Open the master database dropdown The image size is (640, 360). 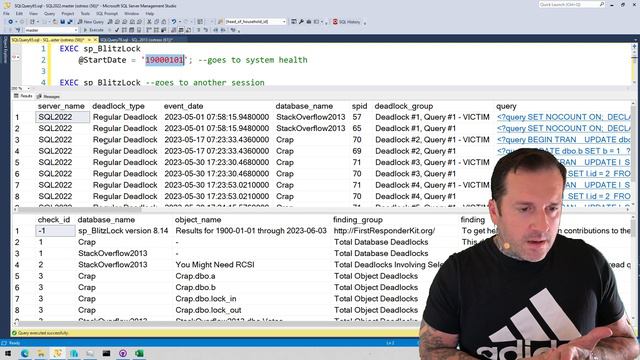point(51,30)
